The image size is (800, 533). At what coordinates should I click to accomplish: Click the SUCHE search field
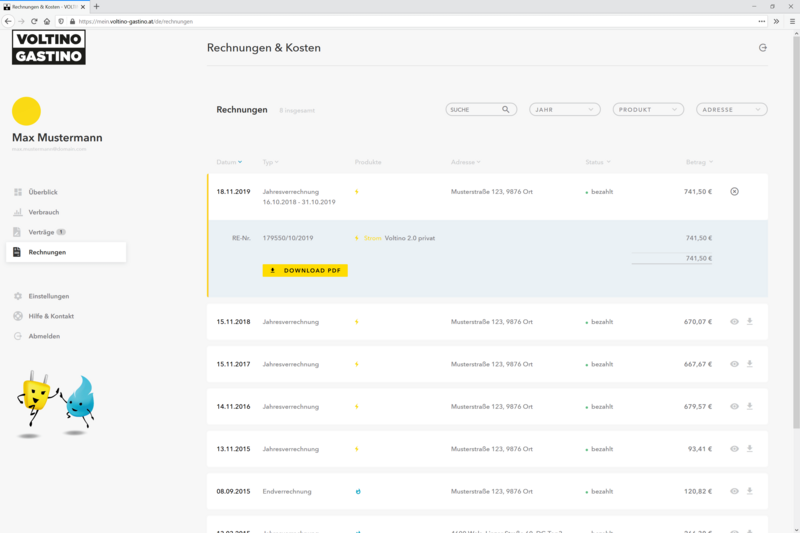481,110
